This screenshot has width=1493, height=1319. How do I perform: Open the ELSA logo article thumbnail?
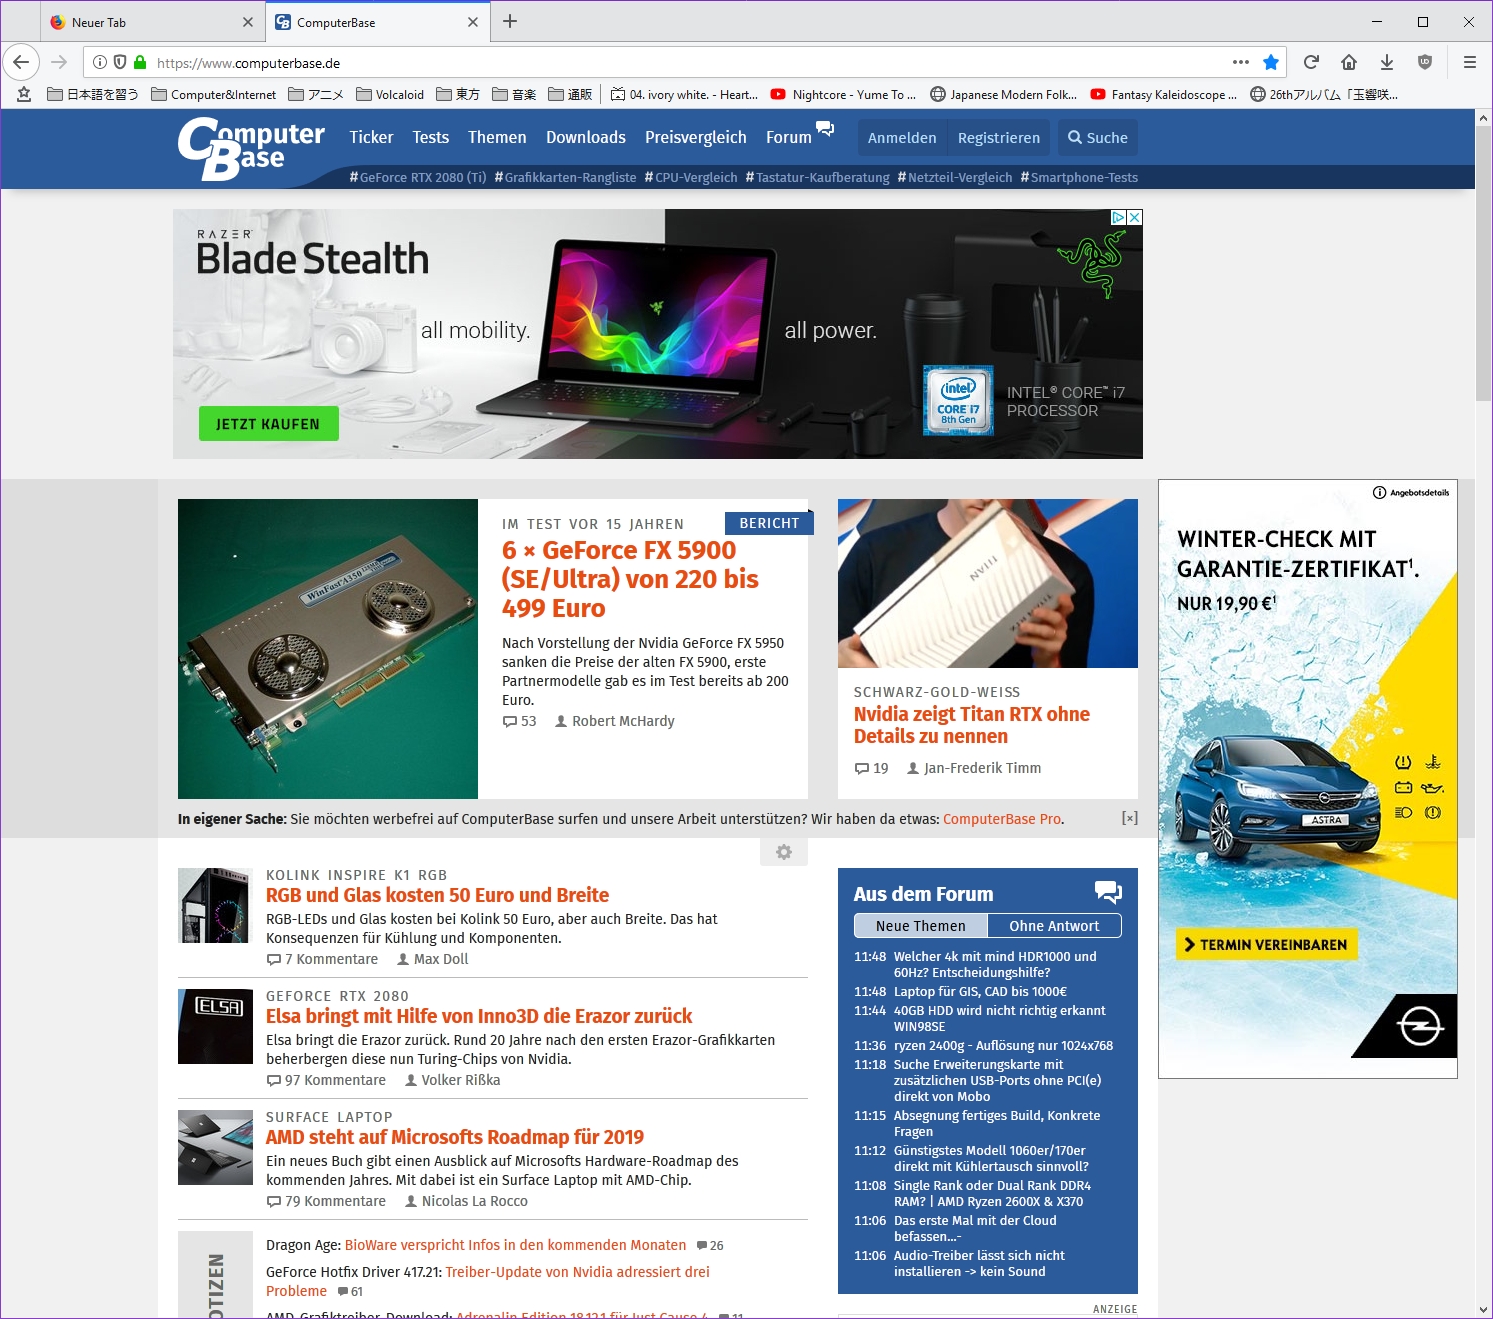pos(215,1026)
